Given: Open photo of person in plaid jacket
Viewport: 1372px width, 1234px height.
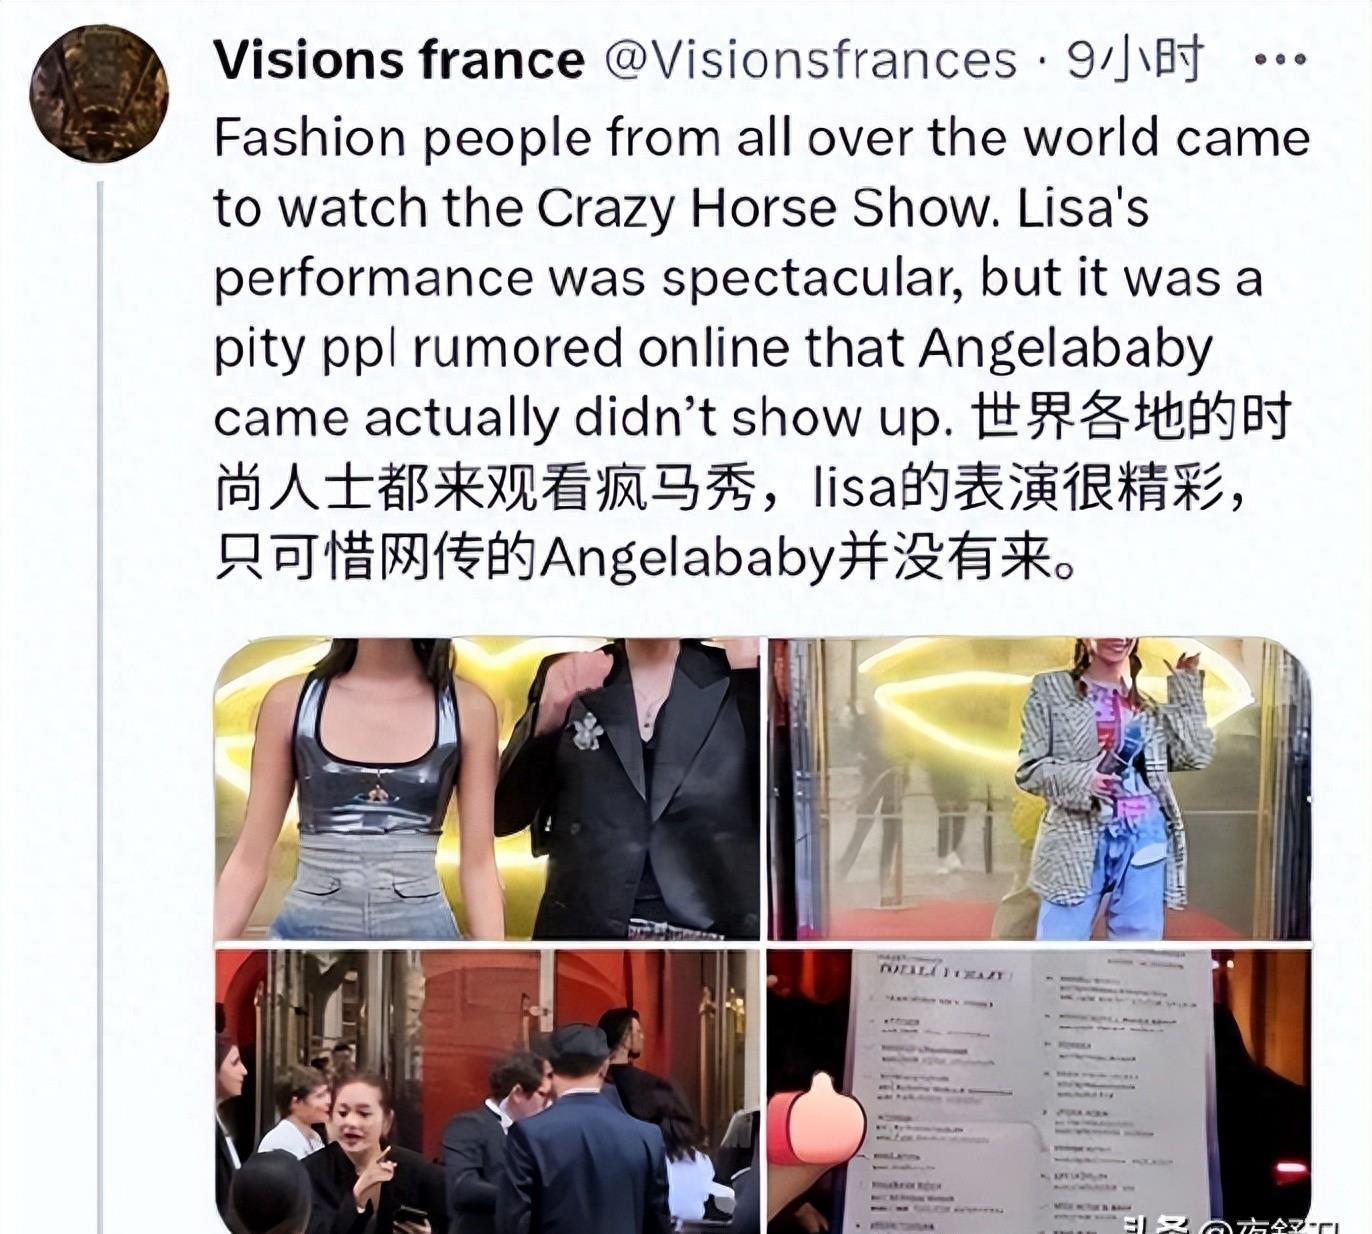Looking at the screenshot, I should coord(1039,789).
